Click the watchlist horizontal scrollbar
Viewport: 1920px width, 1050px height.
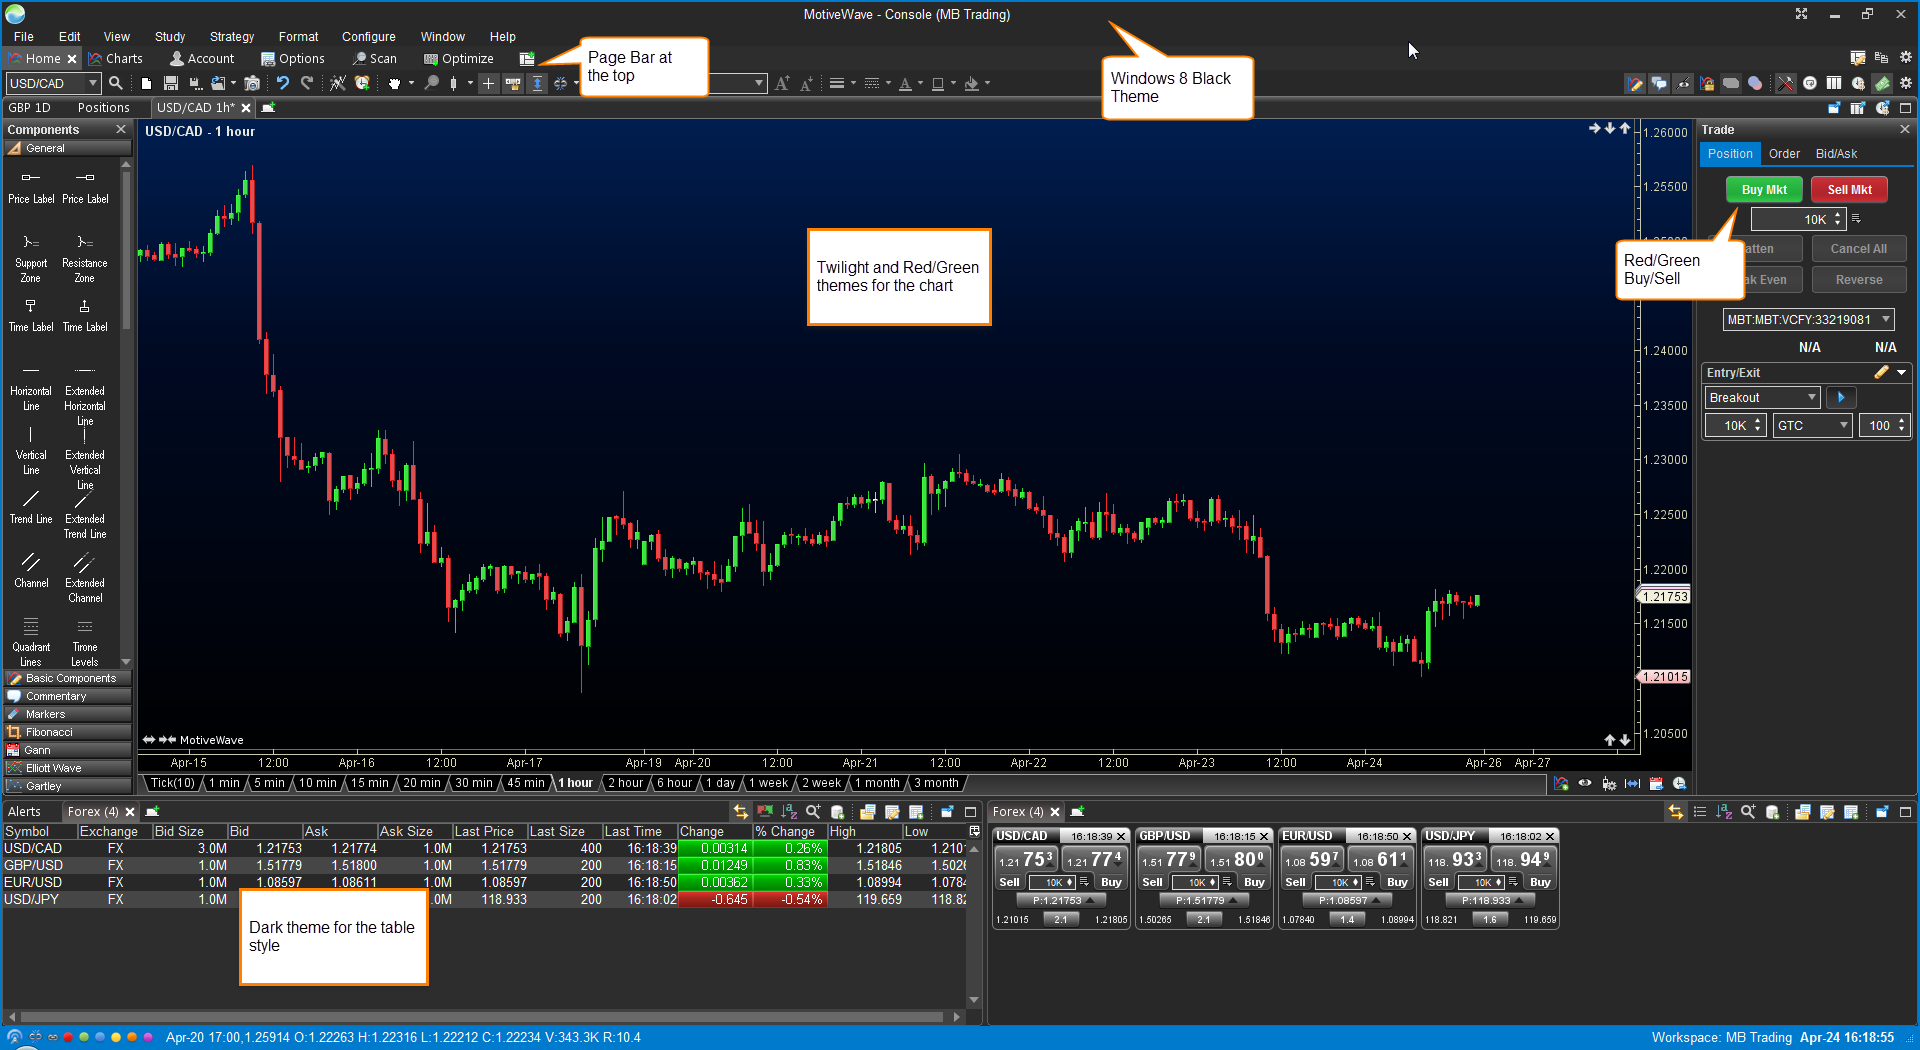483,1016
